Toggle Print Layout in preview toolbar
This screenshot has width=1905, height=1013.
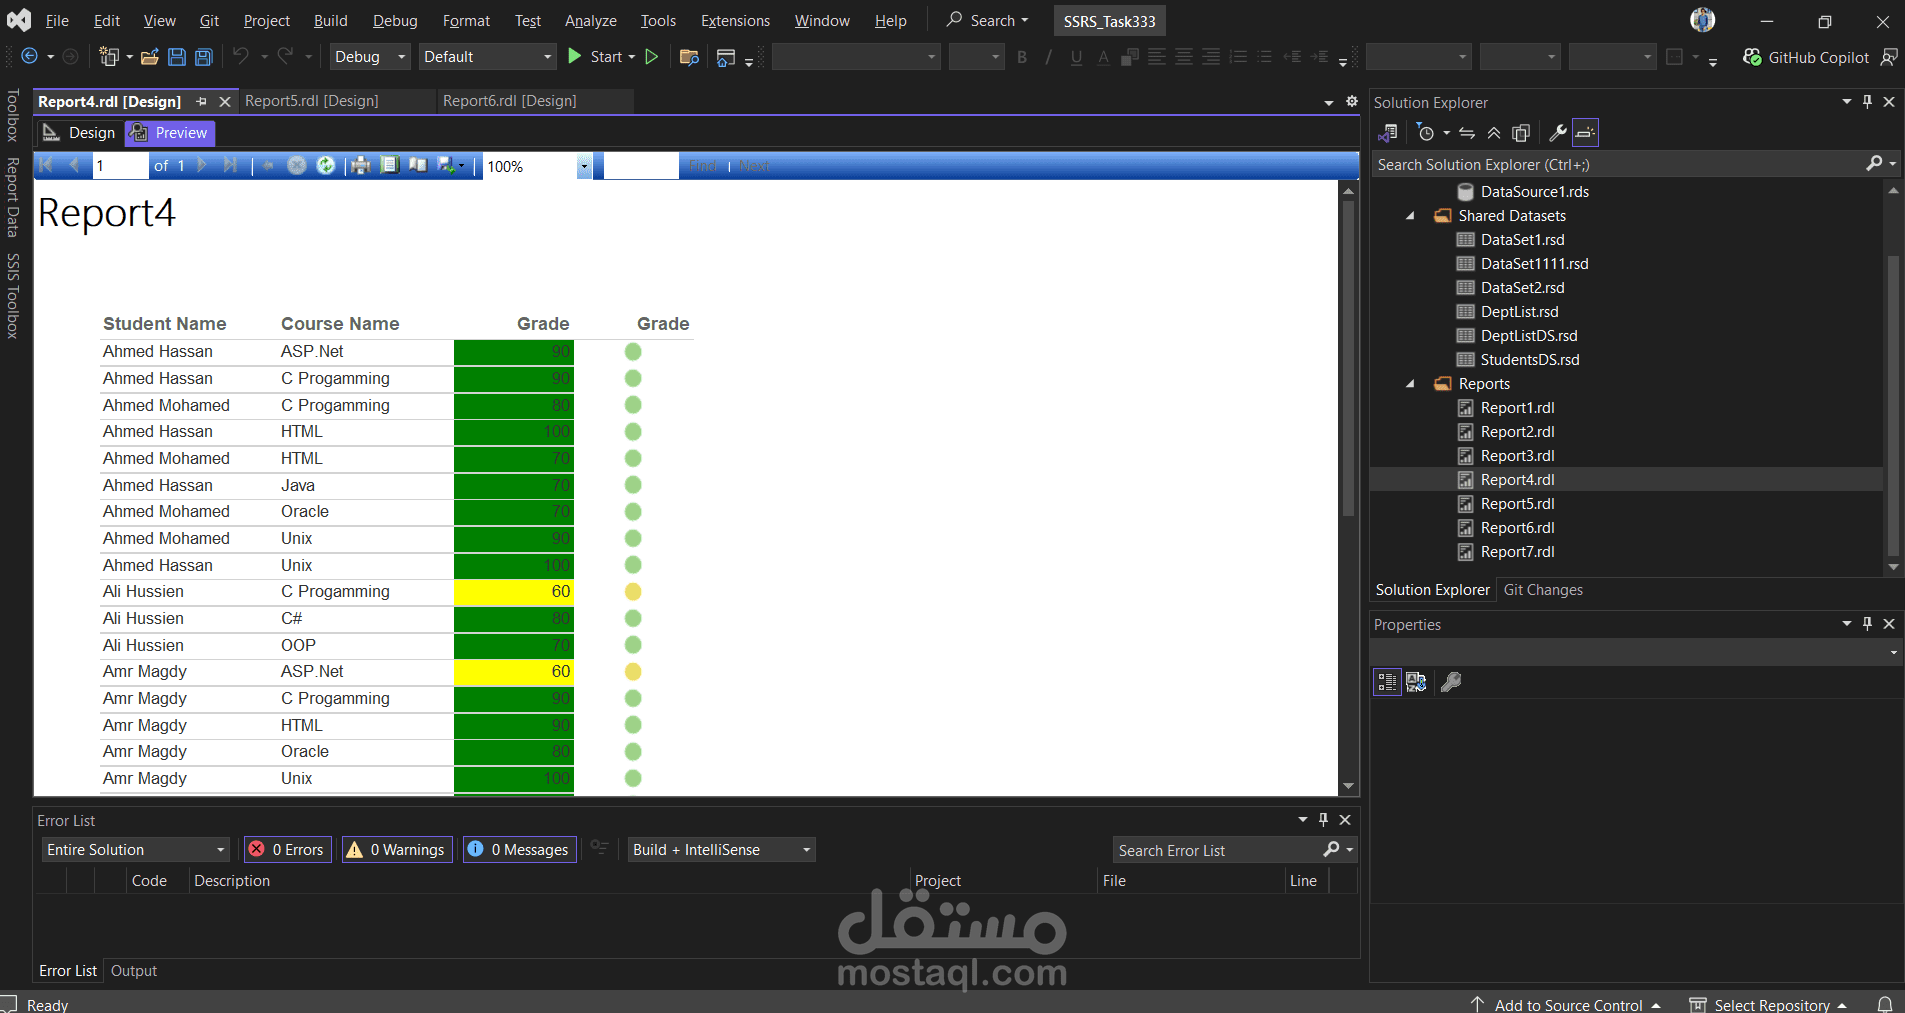[390, 166]
